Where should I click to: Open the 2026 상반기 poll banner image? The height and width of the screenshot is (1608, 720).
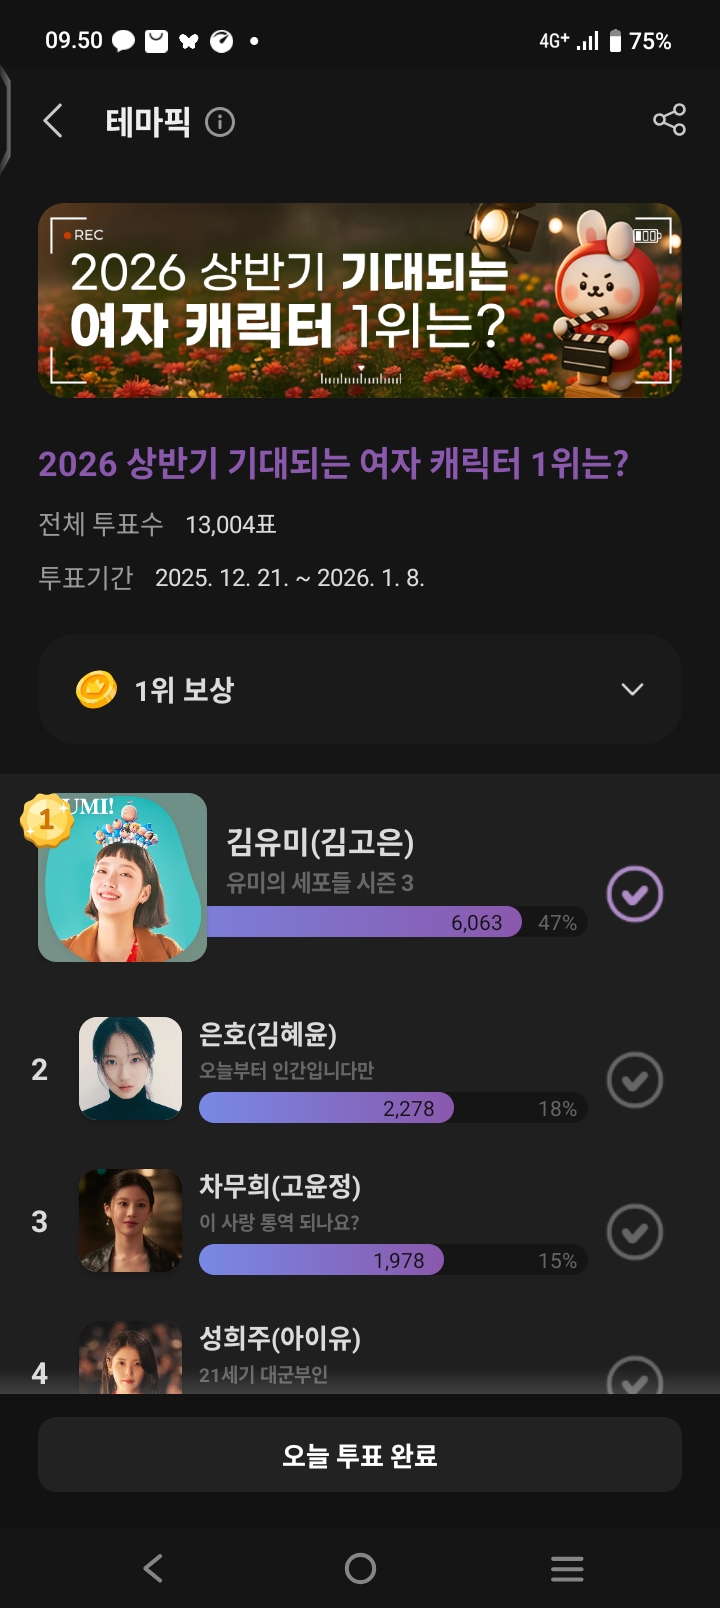pyautogui.click(x=360, y=300)
